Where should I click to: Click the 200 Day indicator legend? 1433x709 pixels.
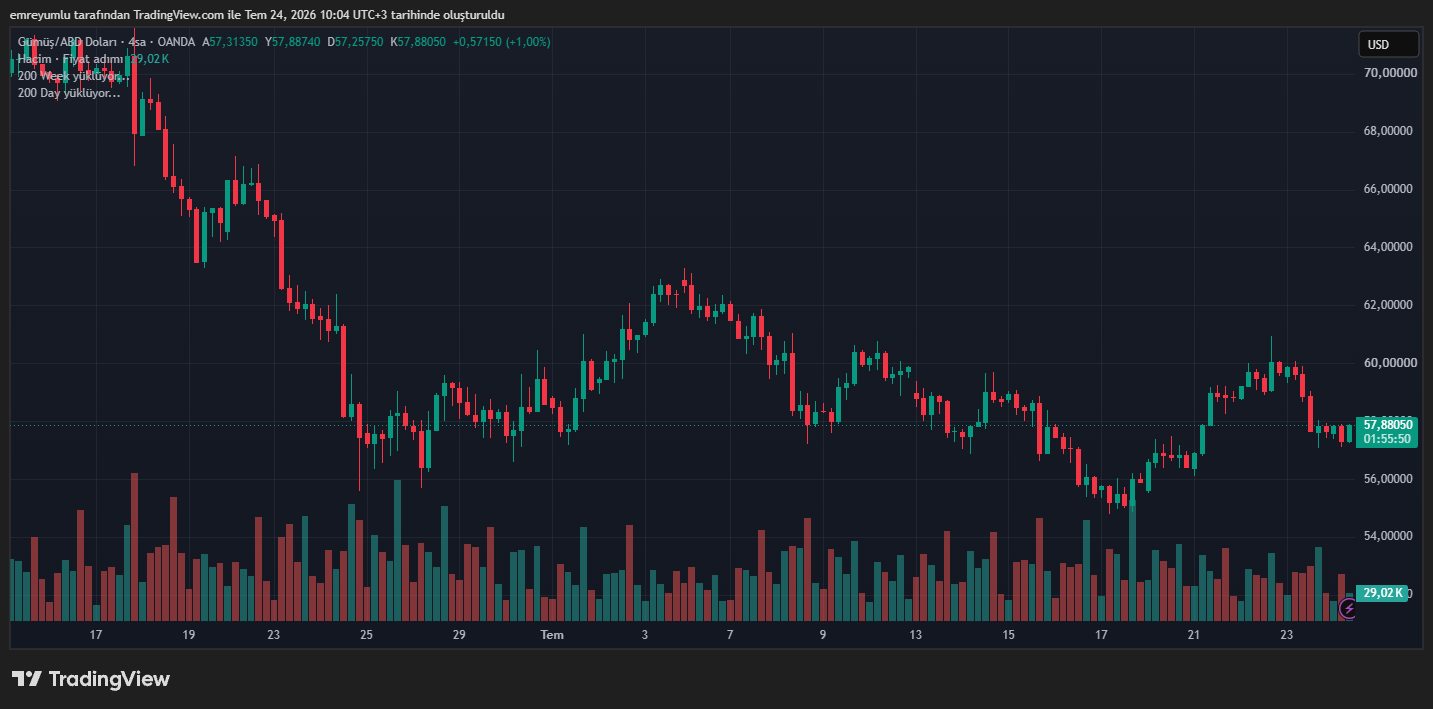(69, 93)
